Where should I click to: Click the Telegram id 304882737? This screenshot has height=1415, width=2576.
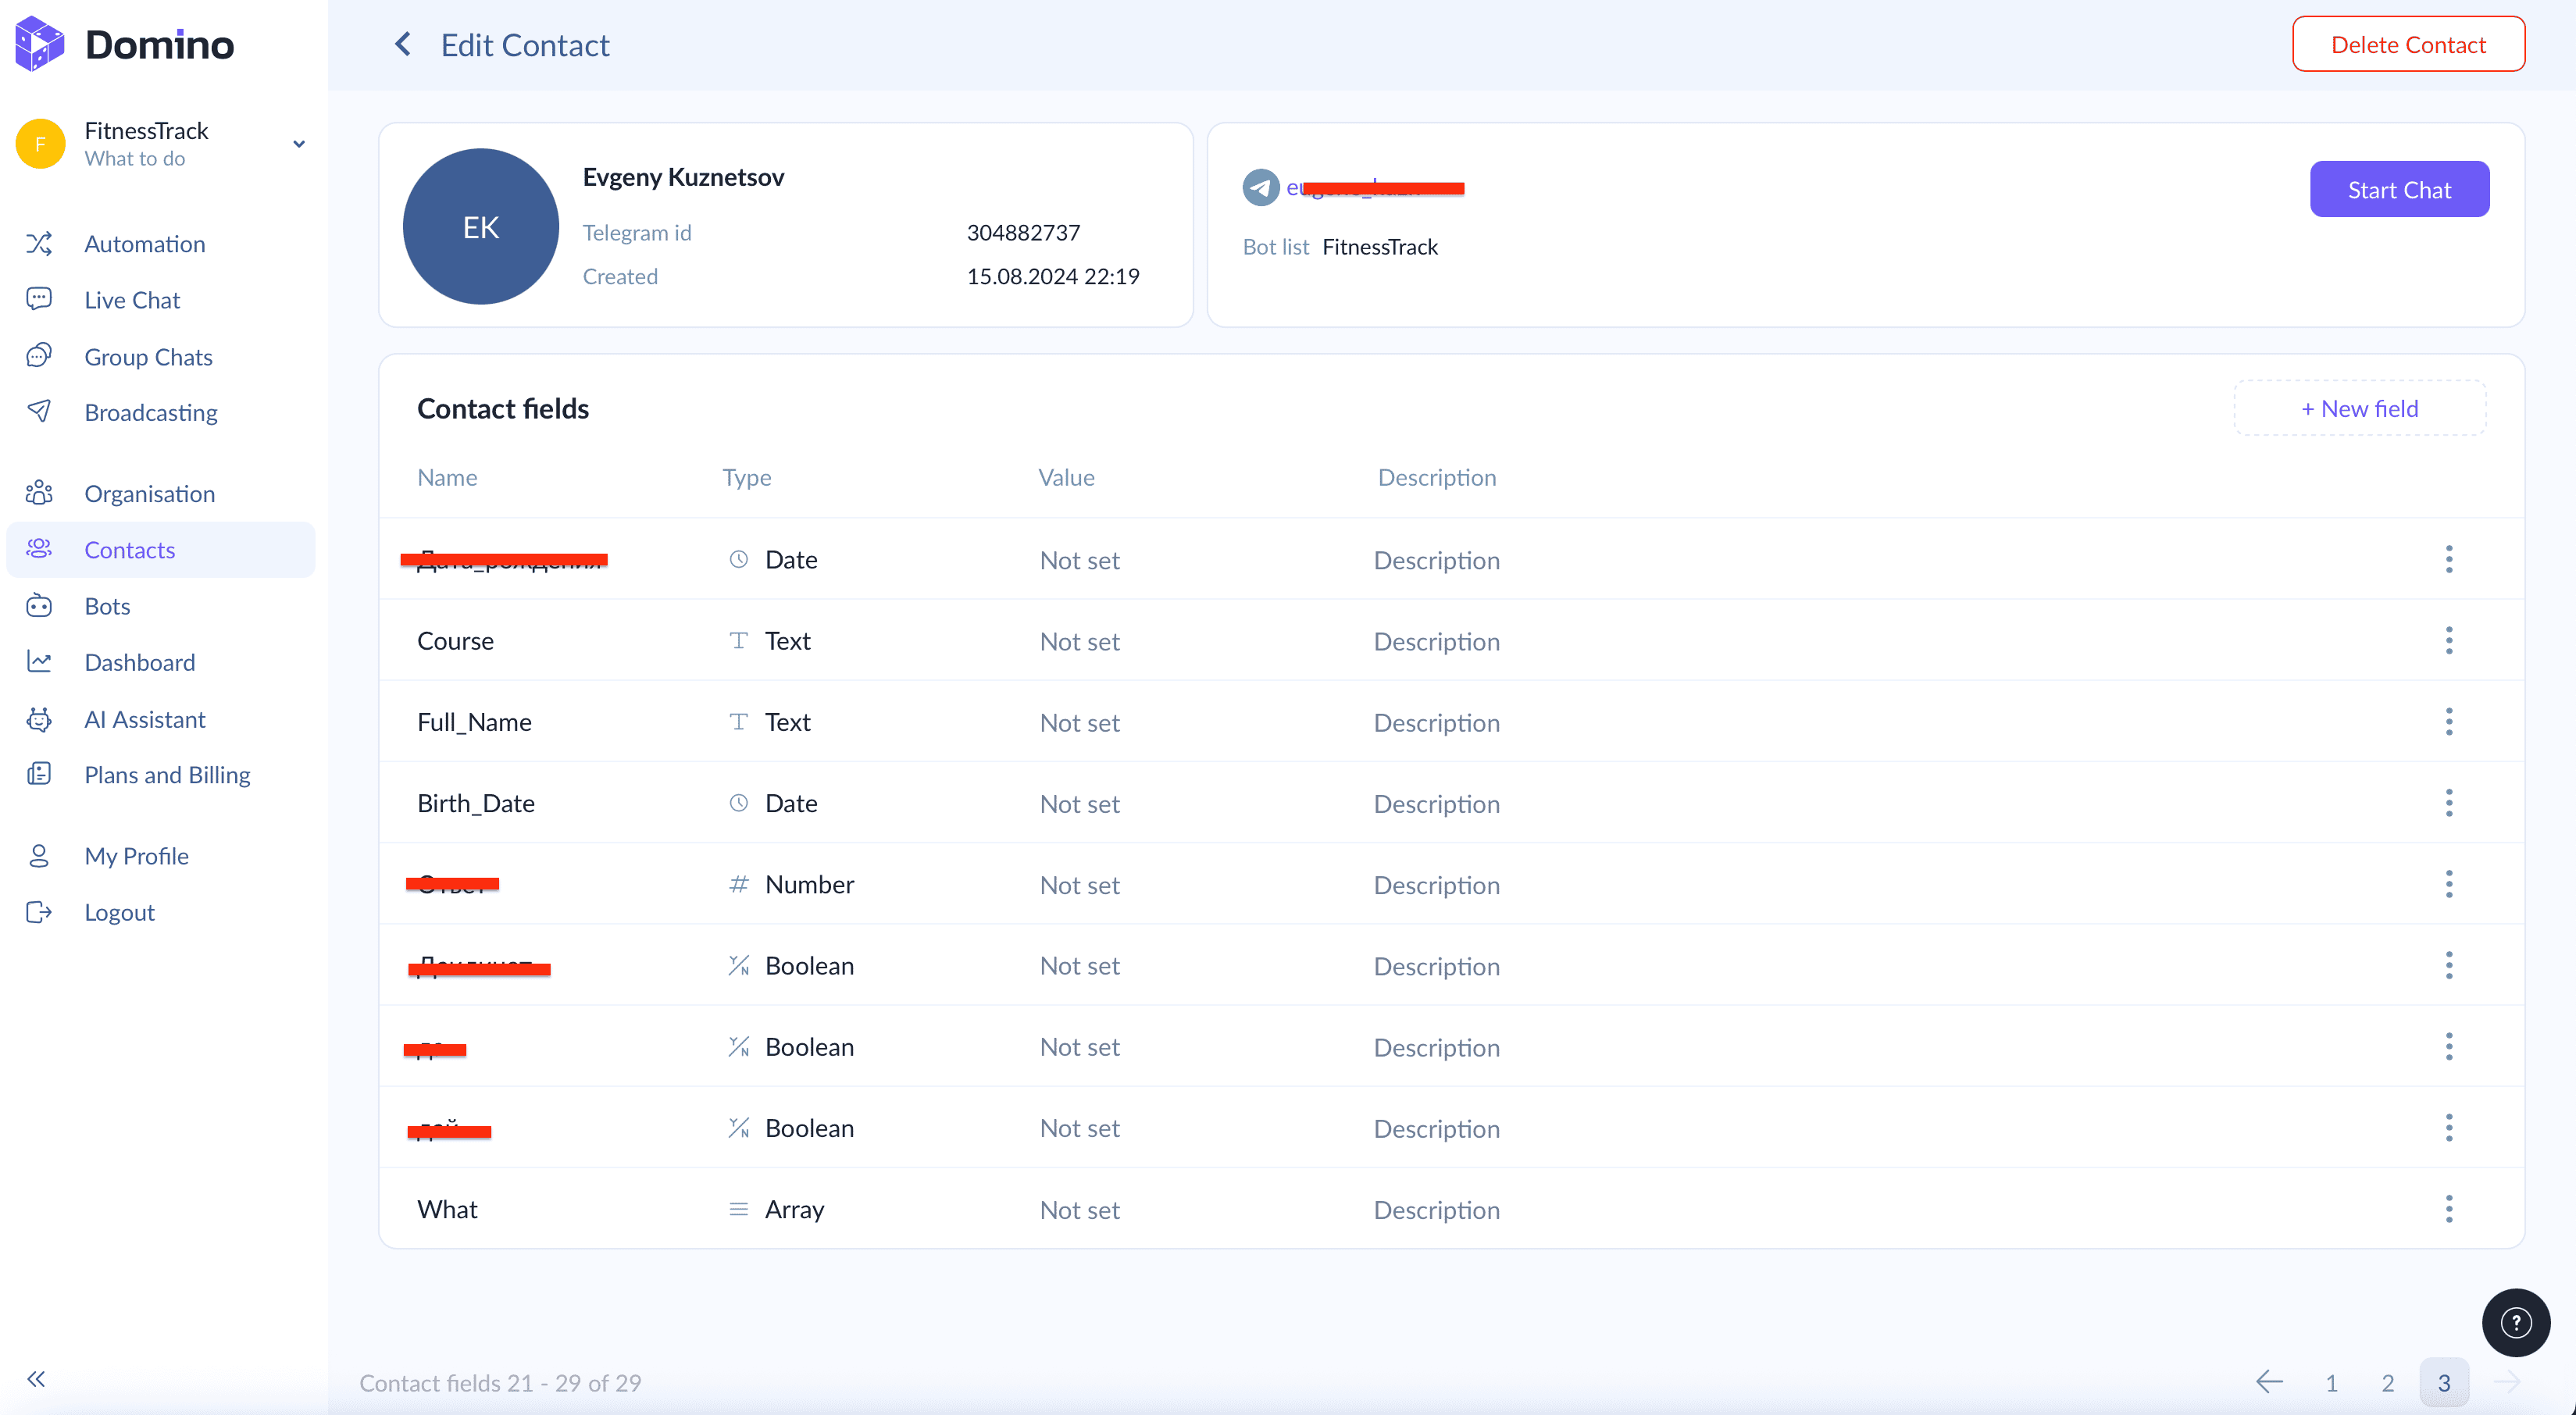pyautogui.click(x=1023, y=232)
